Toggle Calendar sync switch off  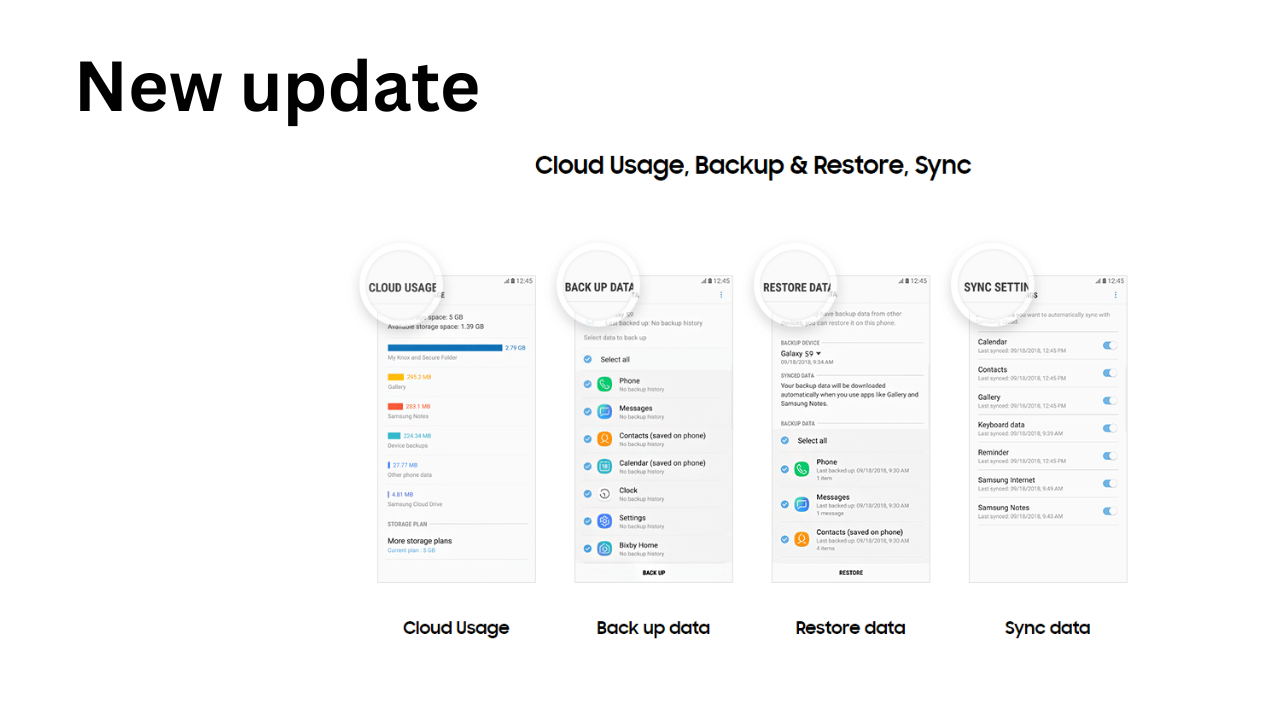[x=1109, y=345]
